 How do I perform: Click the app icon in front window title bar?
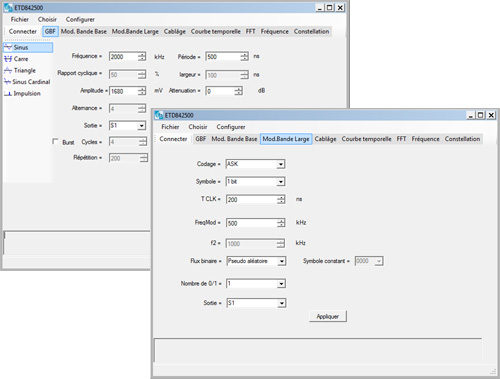[x=159, y=115]
